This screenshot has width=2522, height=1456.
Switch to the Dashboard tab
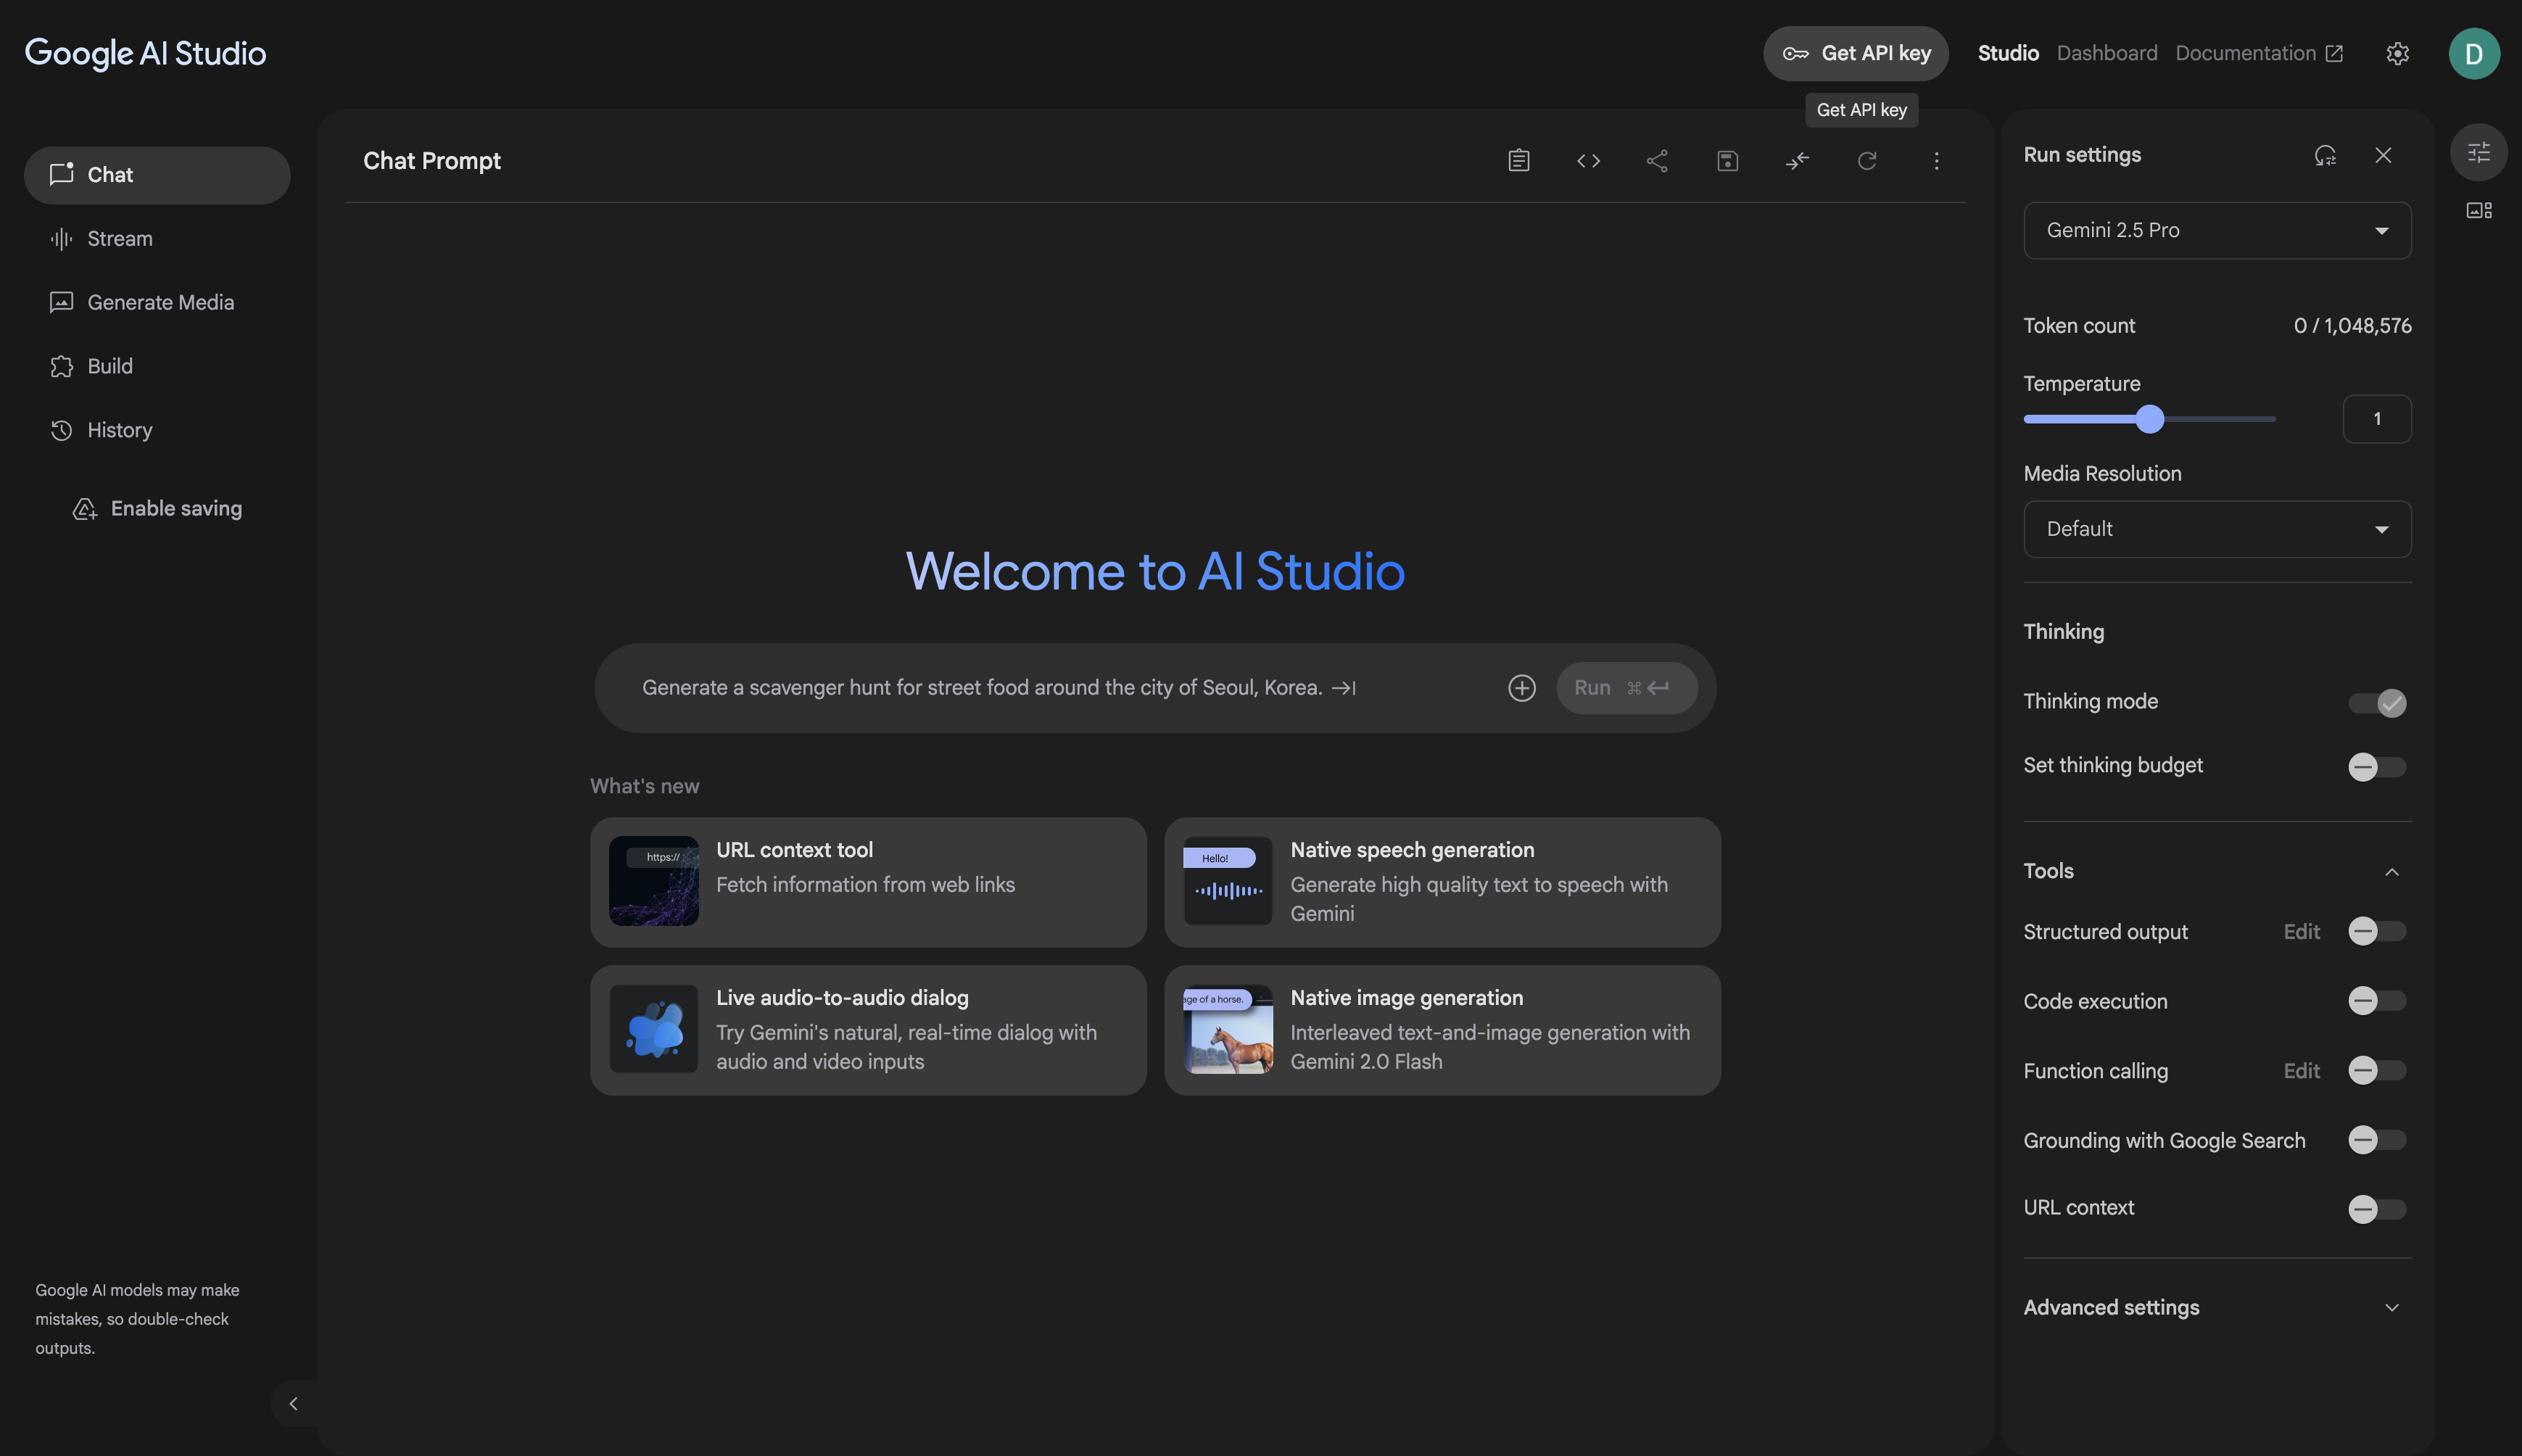[2106, 53]
